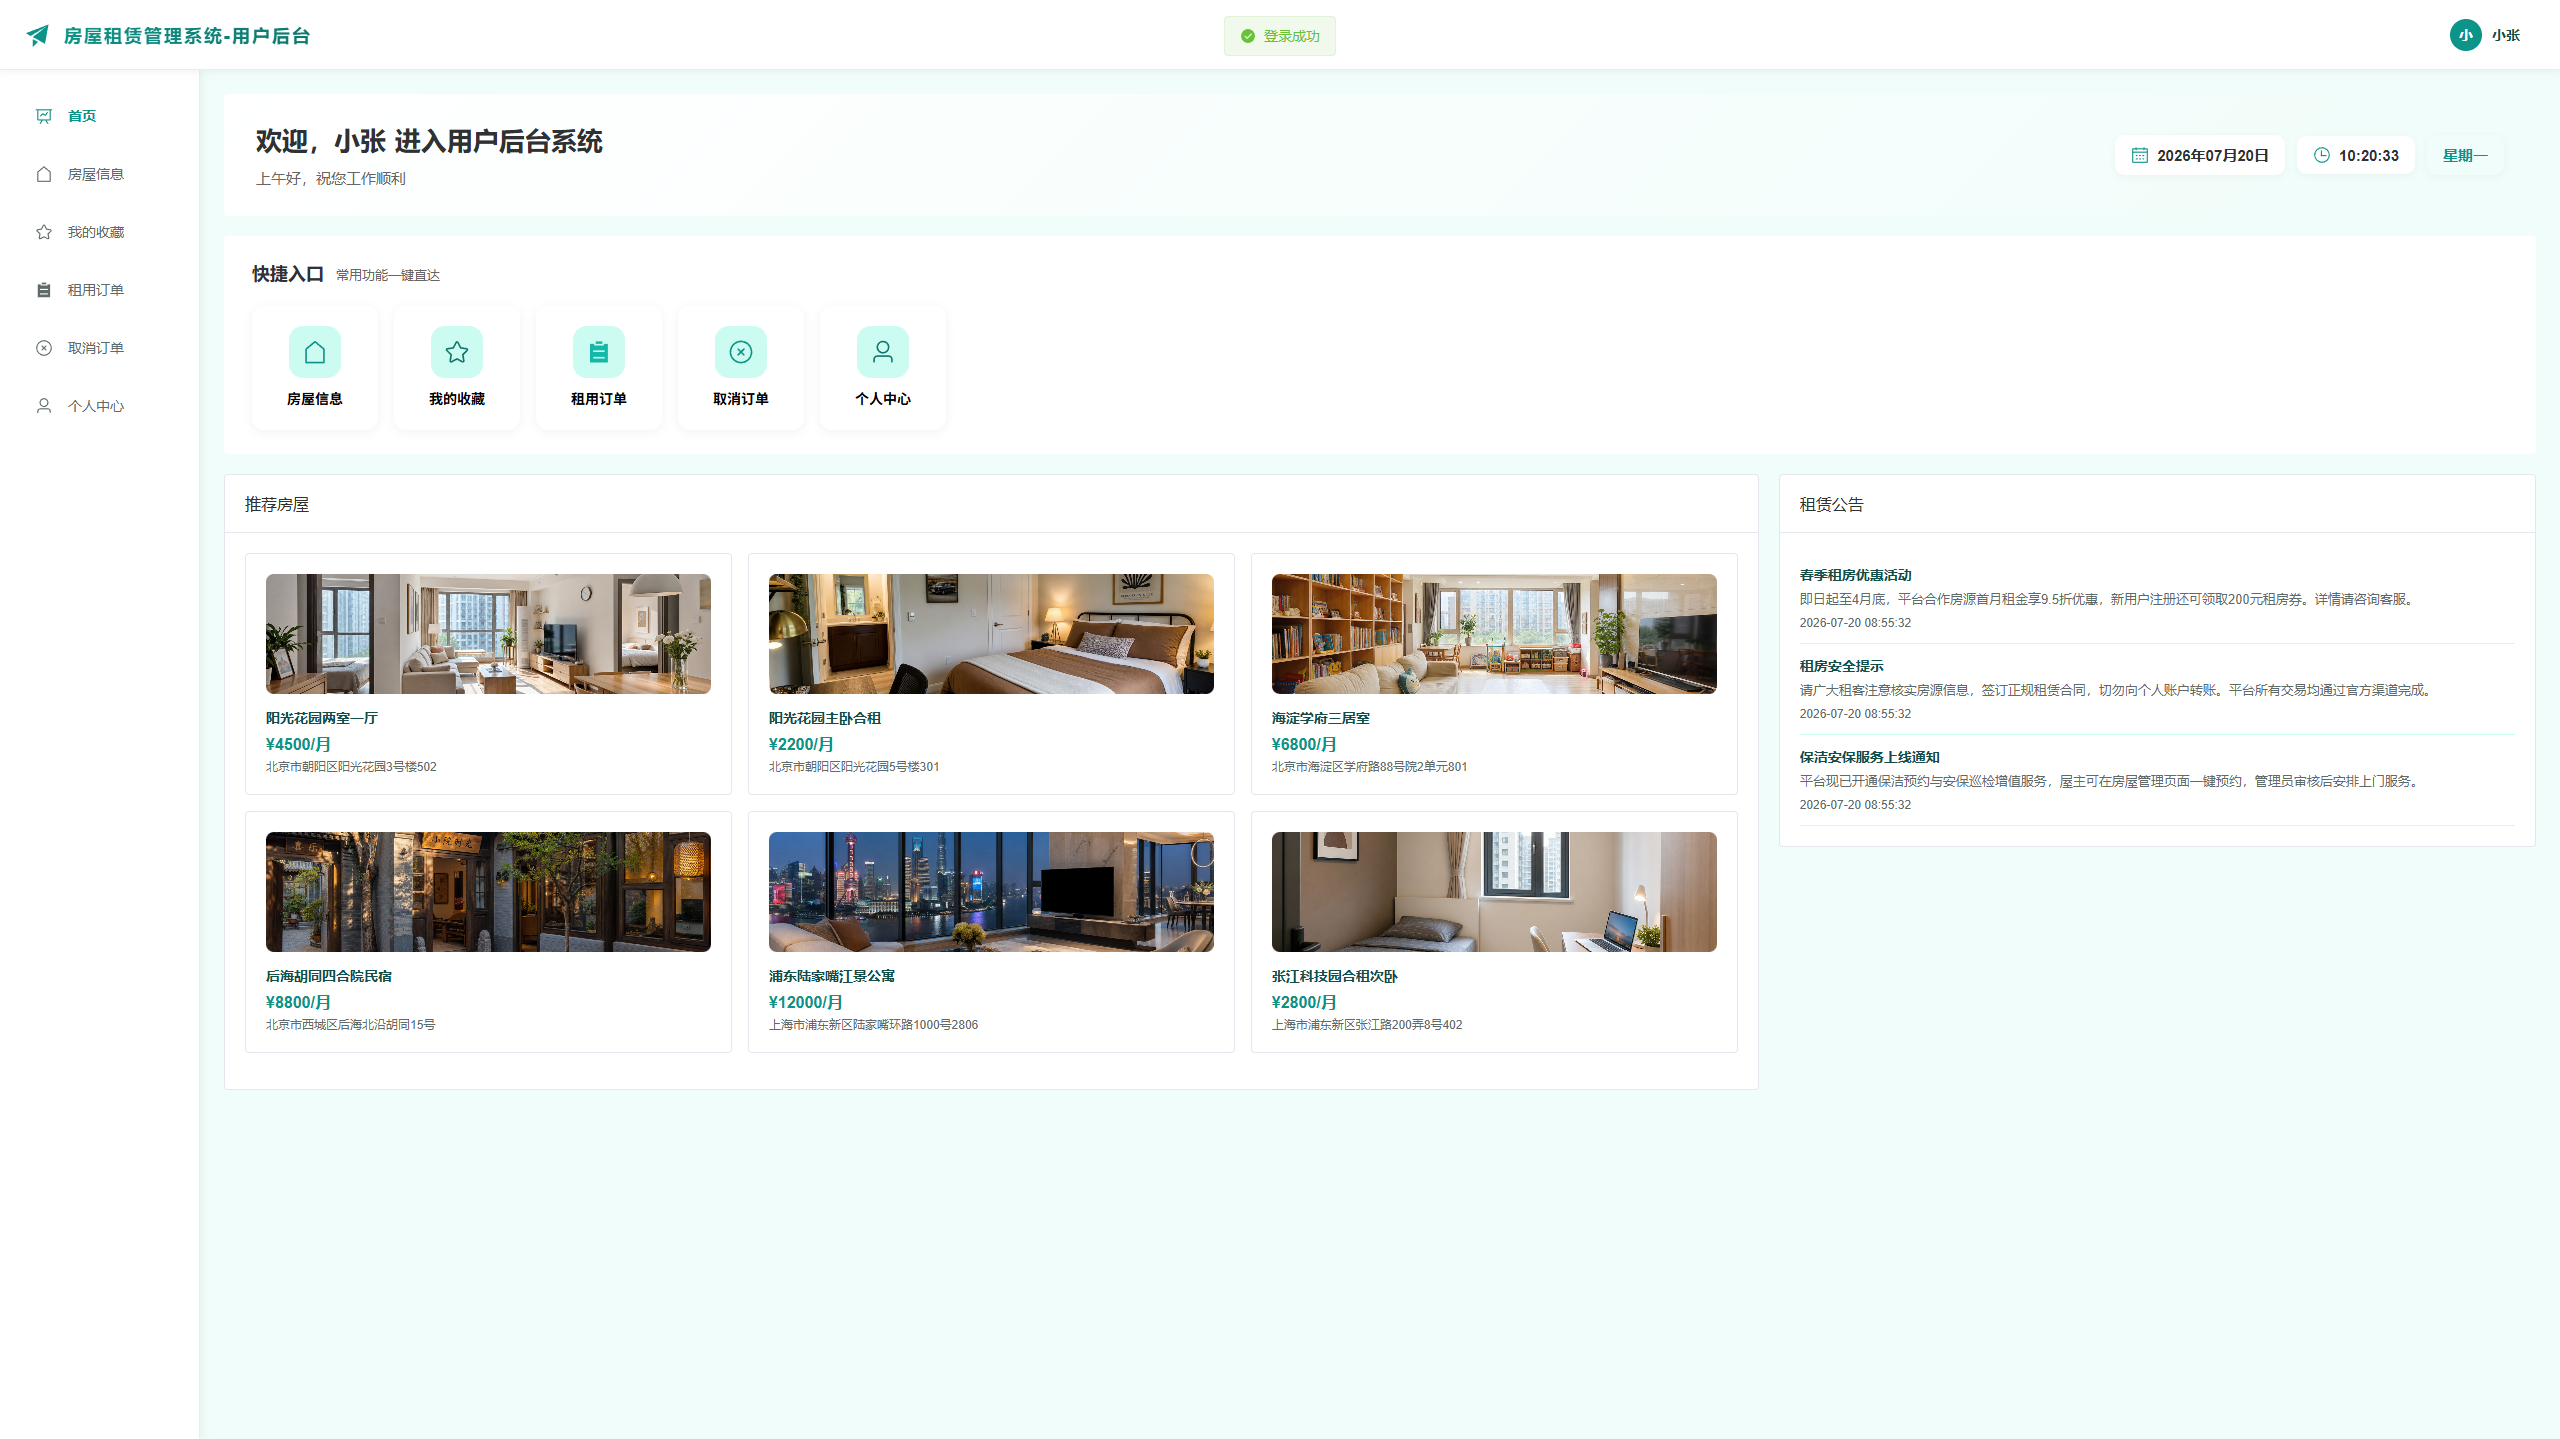Click the green check icon in 登录成功
This screenshot has height=1439, width=2560.
click(x=1248, y=36)
